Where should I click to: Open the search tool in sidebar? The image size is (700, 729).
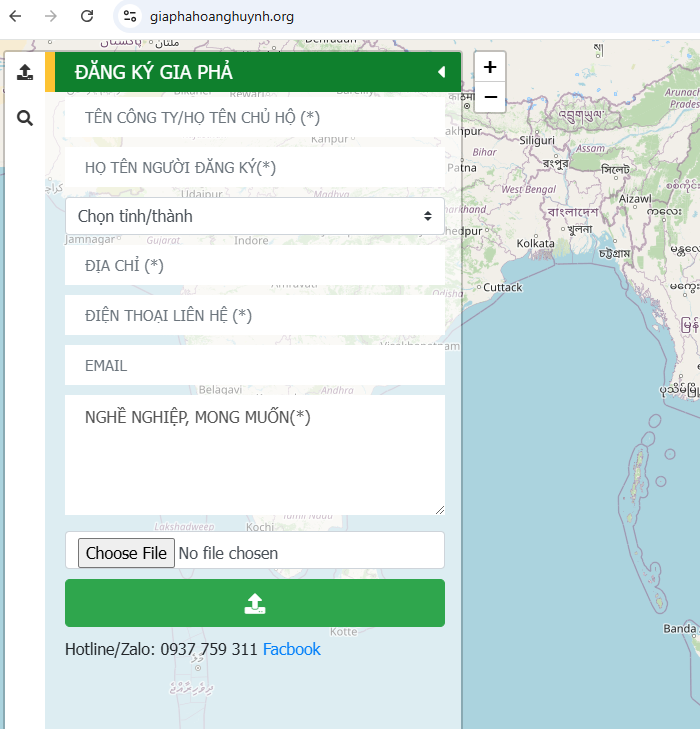click(25, 118)
